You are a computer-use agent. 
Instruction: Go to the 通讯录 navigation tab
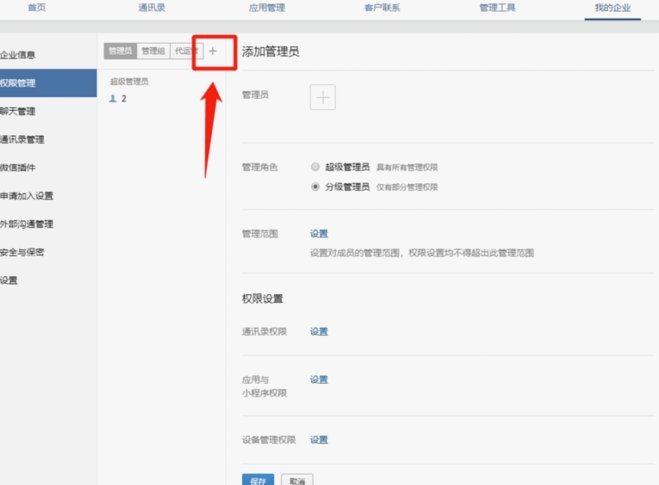coord(152,8)
